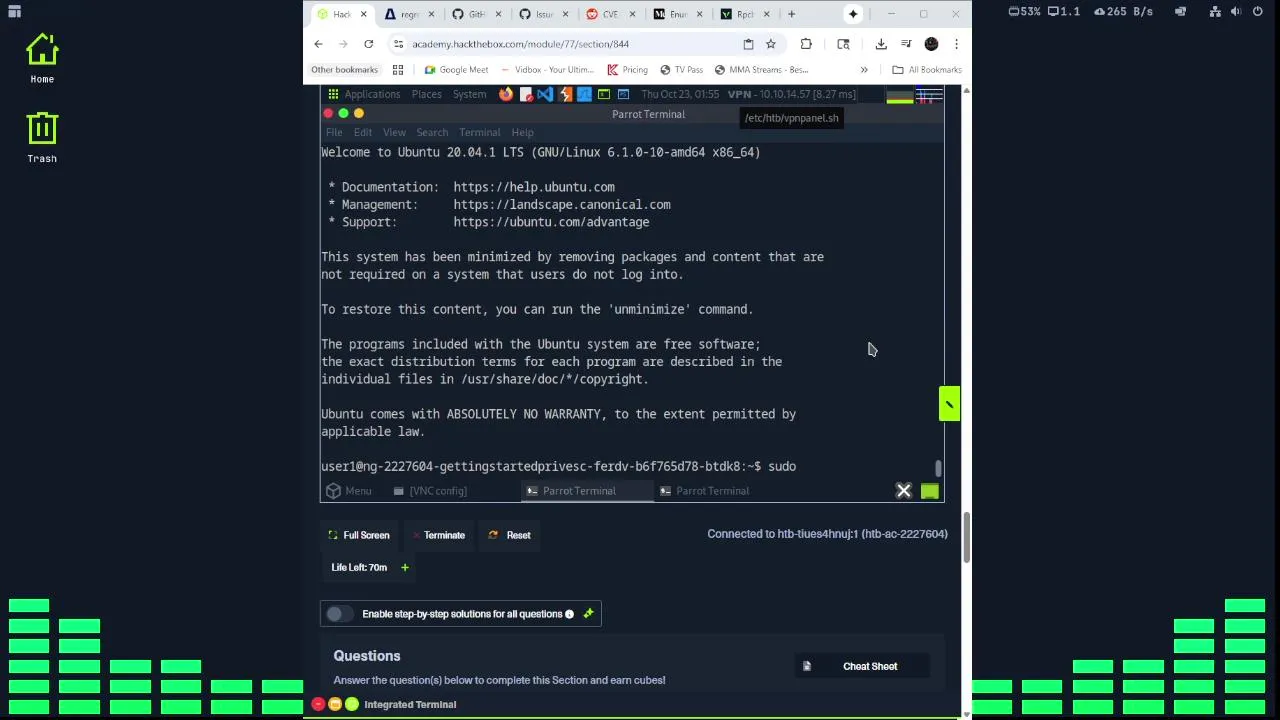Click the Gemini sparkle button in tab strip
Image resolution: width=1280 pixels, height=720 pixels.
pyautogui.click(x=853, y=14)
